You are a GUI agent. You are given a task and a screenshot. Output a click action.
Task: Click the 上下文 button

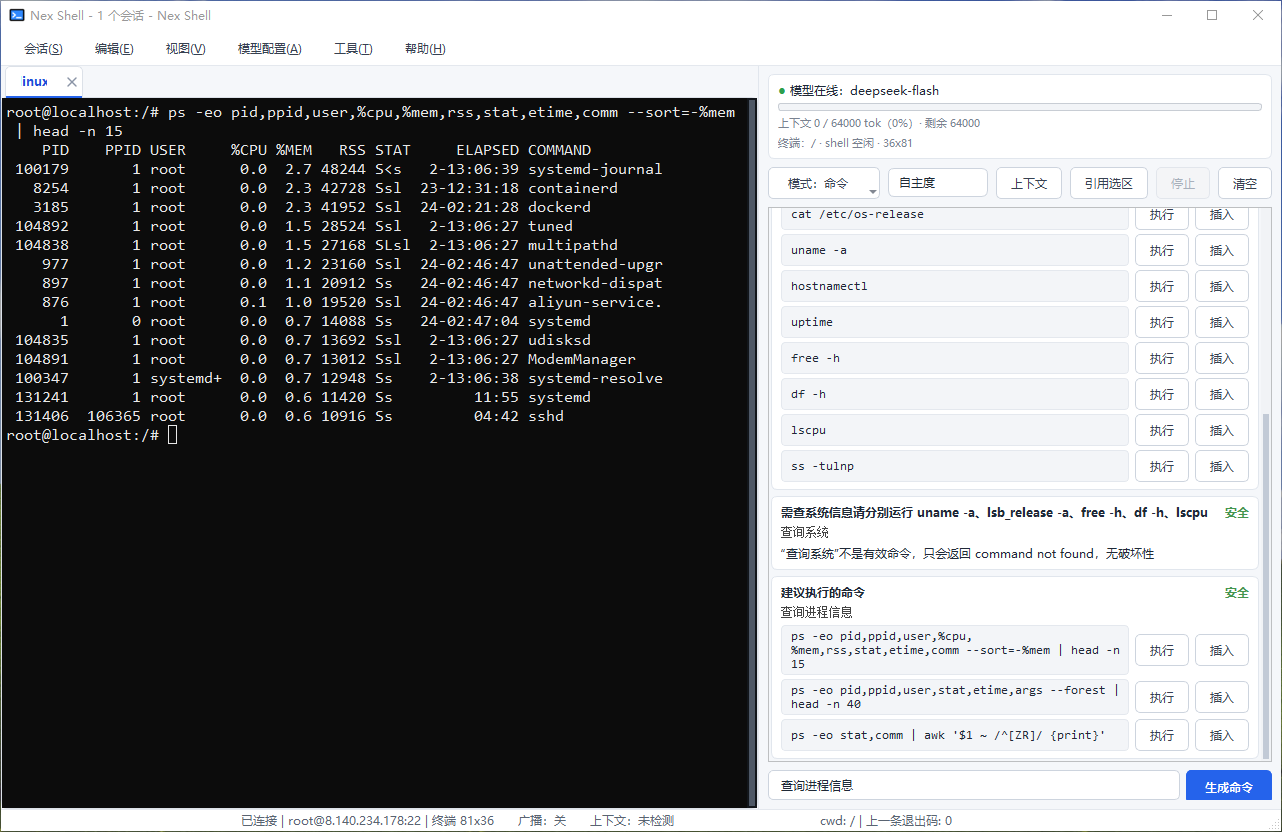pos(1028,183)
